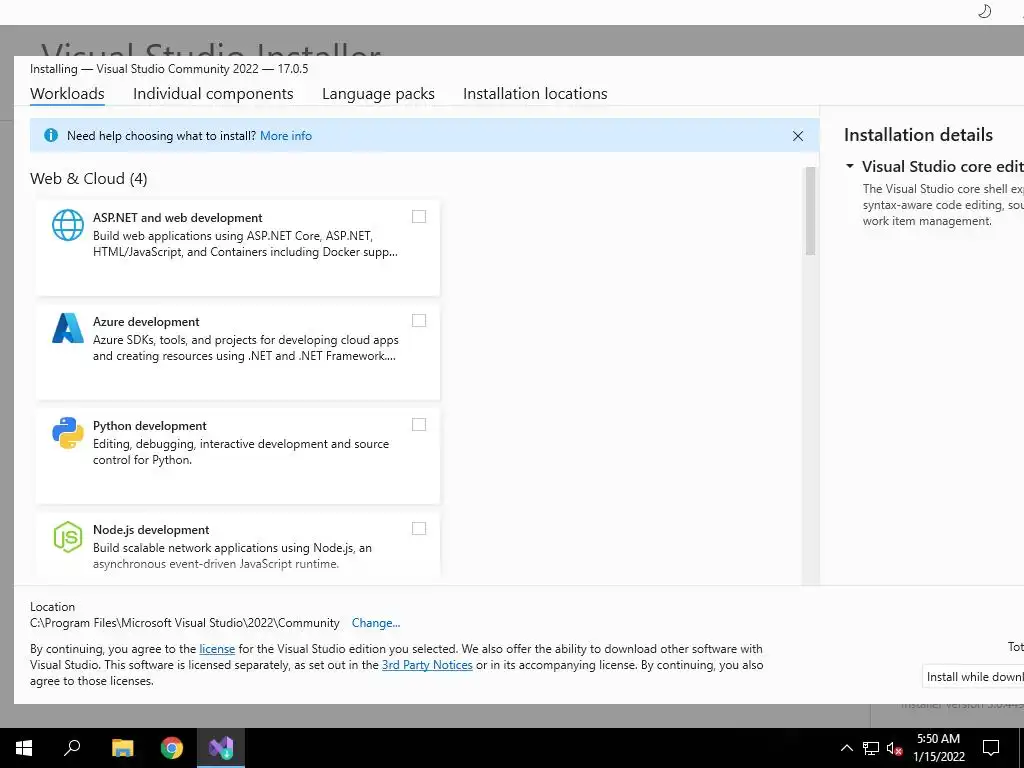The image size is (1024, 768).
Task: Click Visual Studio Installer taskbar icon
Action: (221, 747)
